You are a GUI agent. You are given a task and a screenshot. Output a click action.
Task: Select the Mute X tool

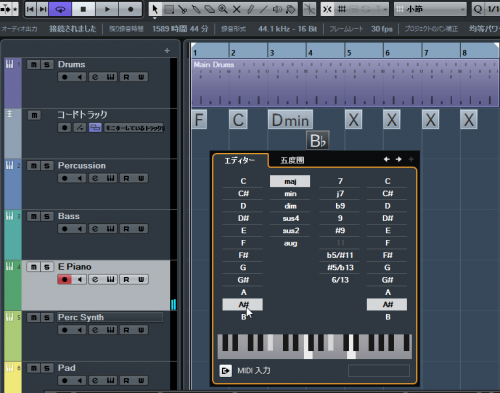(237, 9)
